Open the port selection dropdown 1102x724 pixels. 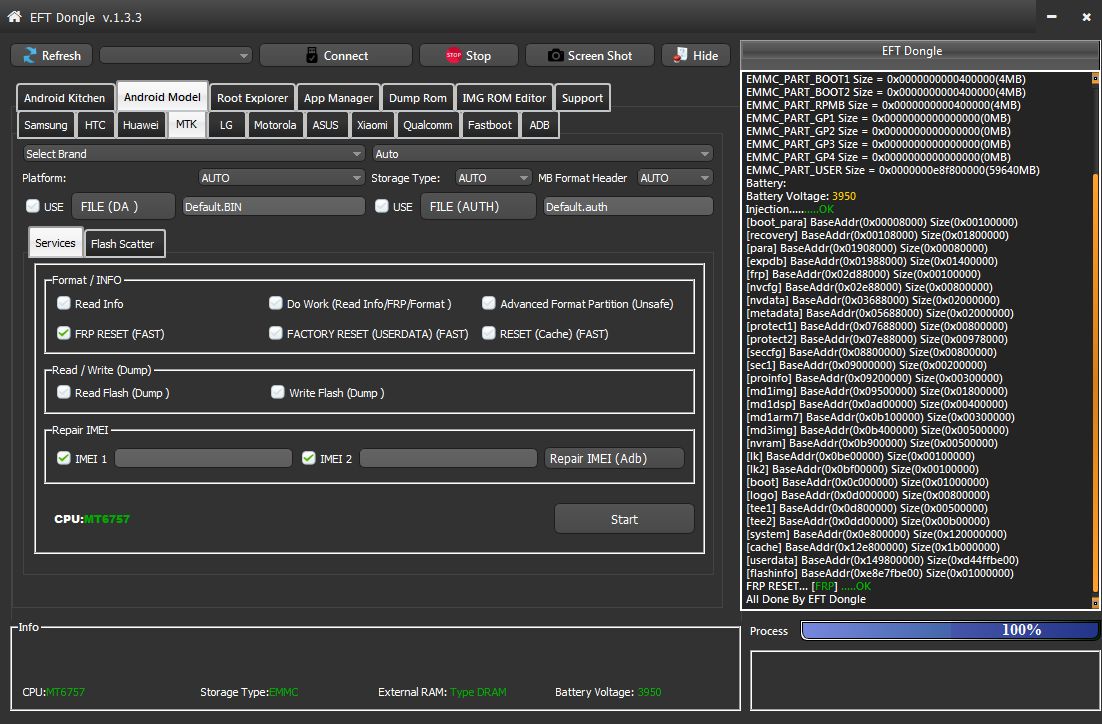pyautogui.click(x=176, y=56)
